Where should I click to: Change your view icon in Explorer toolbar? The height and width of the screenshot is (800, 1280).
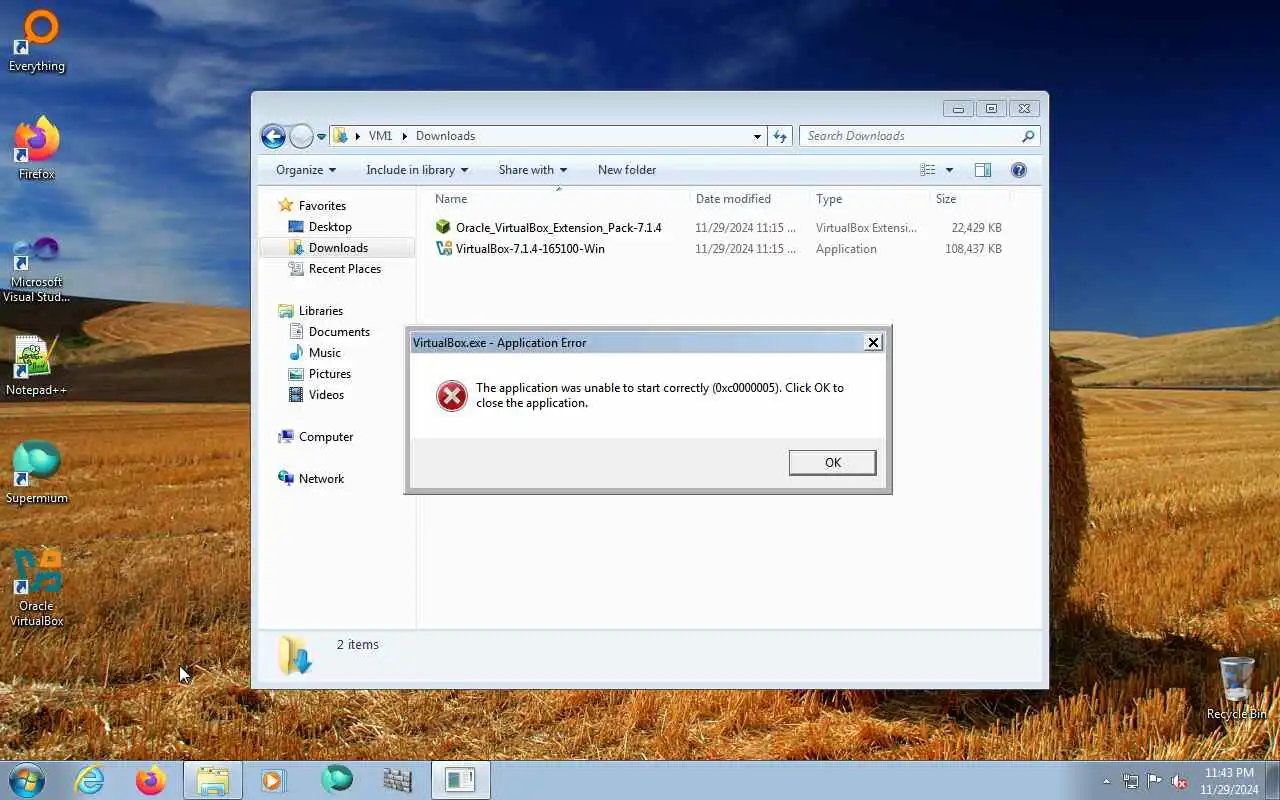click(928, 170)
